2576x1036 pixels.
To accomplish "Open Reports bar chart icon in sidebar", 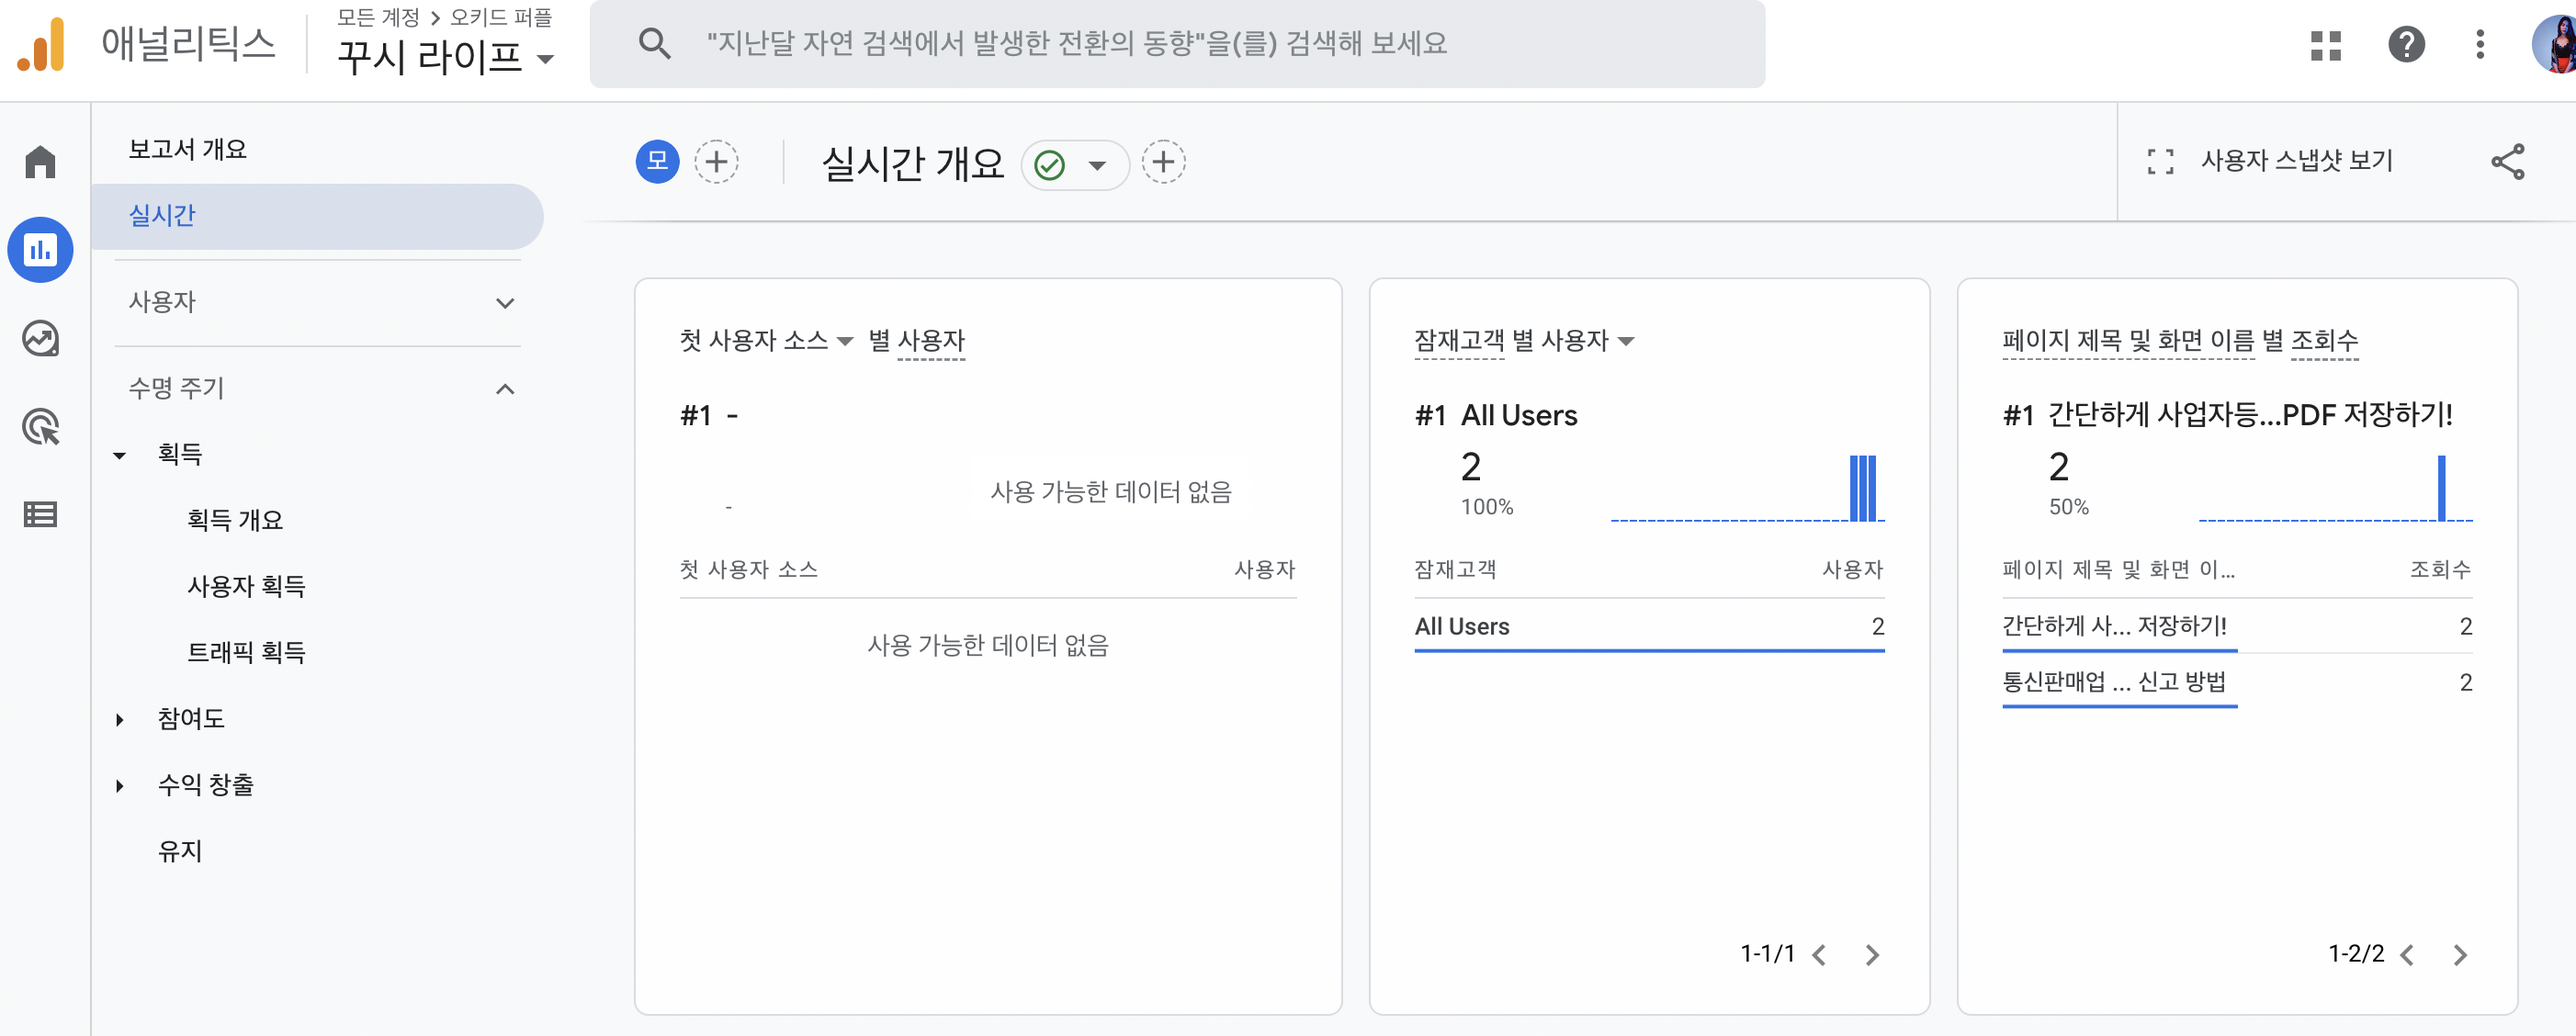I will click(40, 250).
